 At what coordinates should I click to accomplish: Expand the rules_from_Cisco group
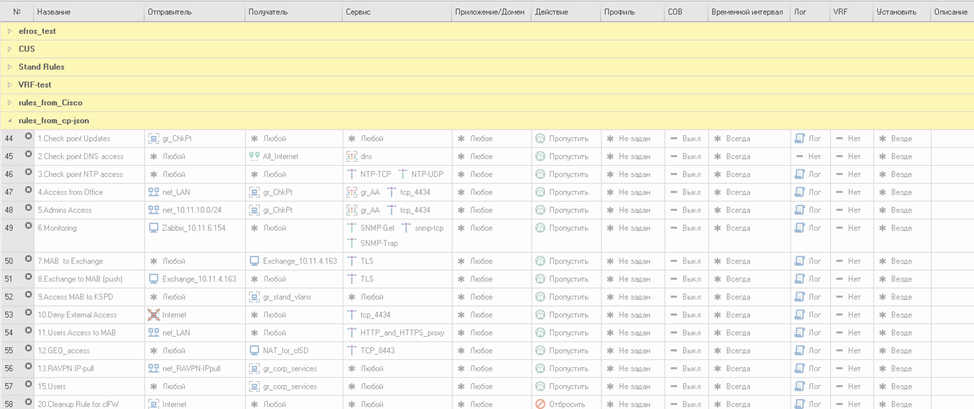pyautogui.click(x=10, y=103)
